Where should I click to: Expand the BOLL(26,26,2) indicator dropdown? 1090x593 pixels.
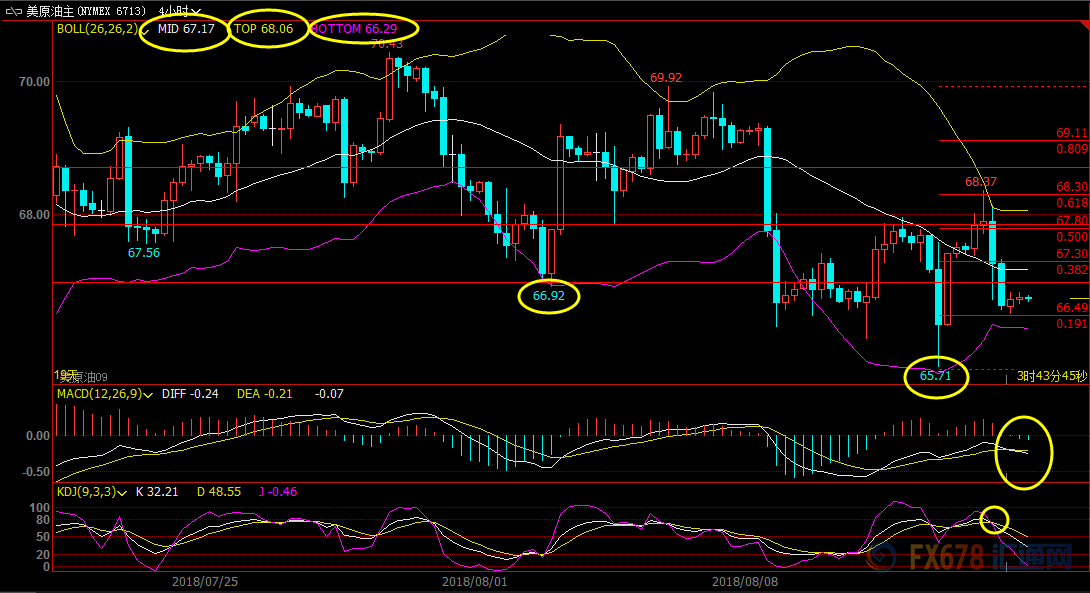144,30
